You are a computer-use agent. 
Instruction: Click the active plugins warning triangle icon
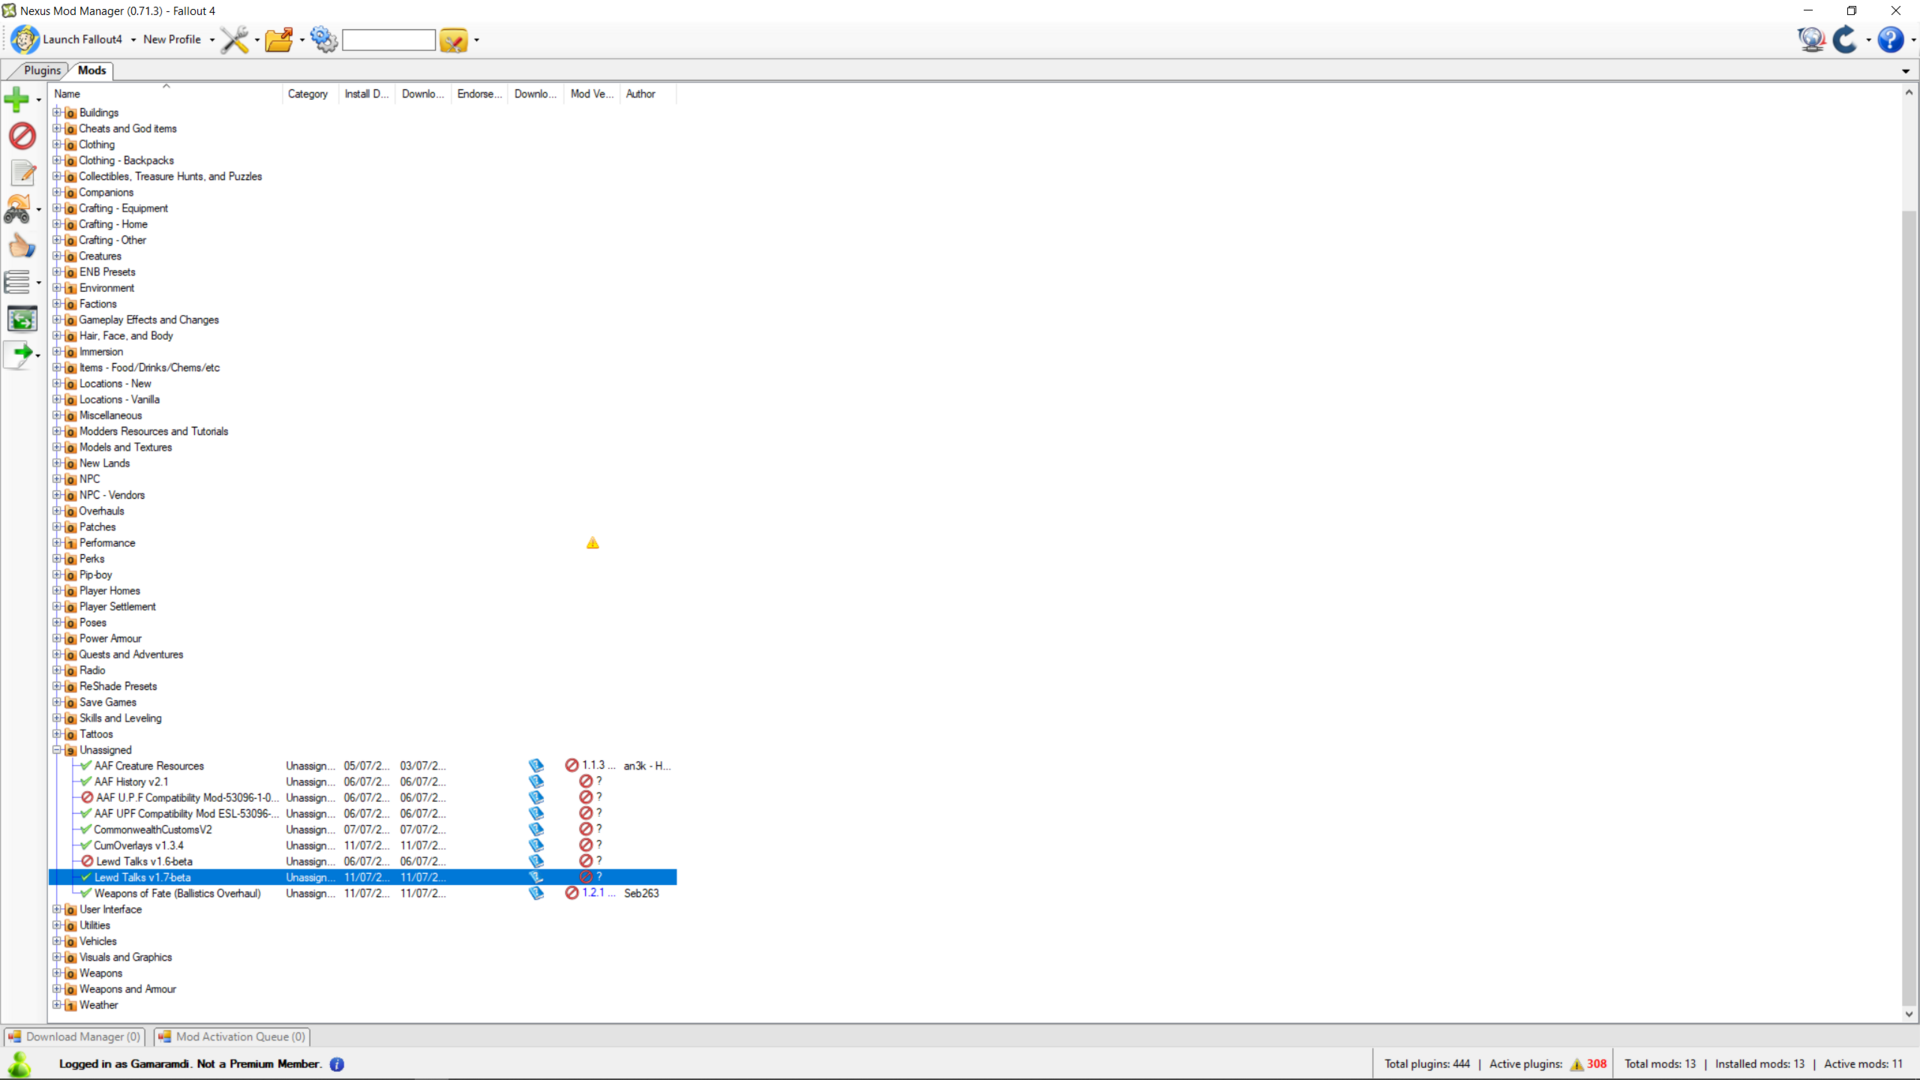(x=1577, y=1064)
